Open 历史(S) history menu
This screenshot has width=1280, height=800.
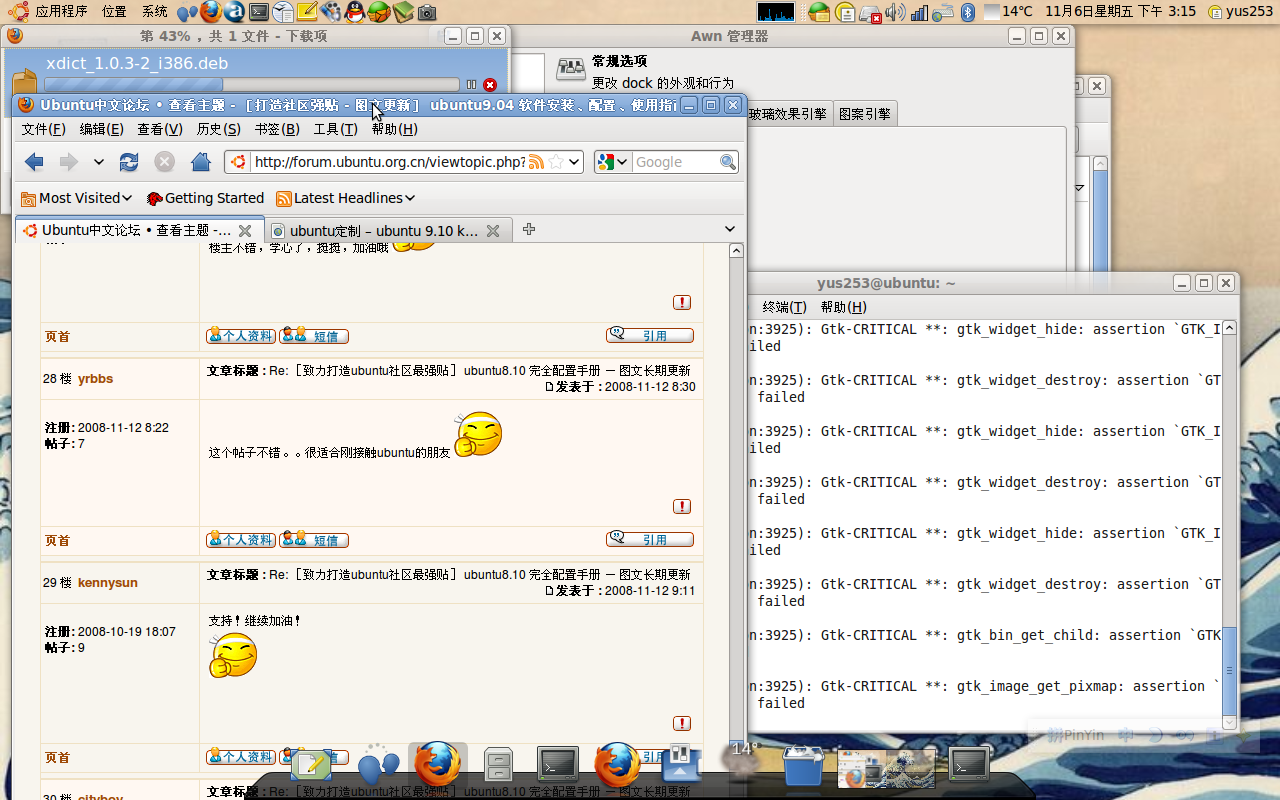[x=218, y=129]
